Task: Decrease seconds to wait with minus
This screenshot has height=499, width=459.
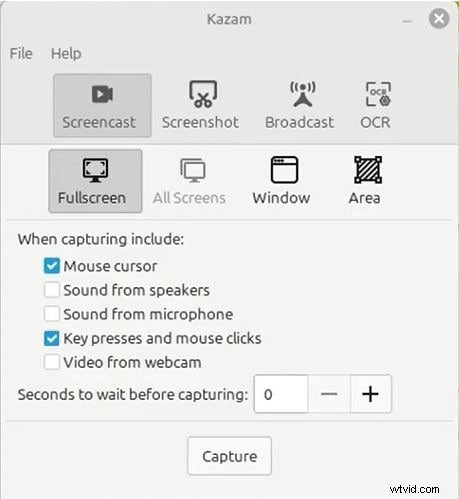Action: click(x=329, y=394)
